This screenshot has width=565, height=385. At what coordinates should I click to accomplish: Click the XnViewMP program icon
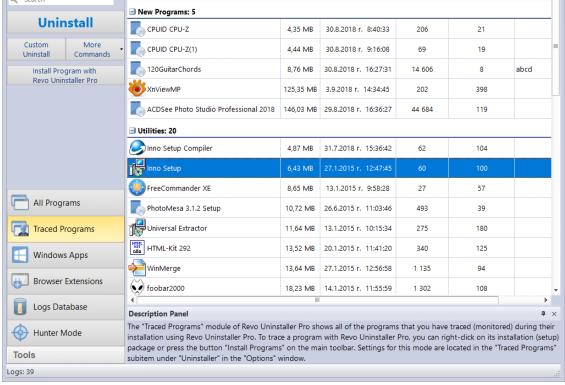coord(137,89)
